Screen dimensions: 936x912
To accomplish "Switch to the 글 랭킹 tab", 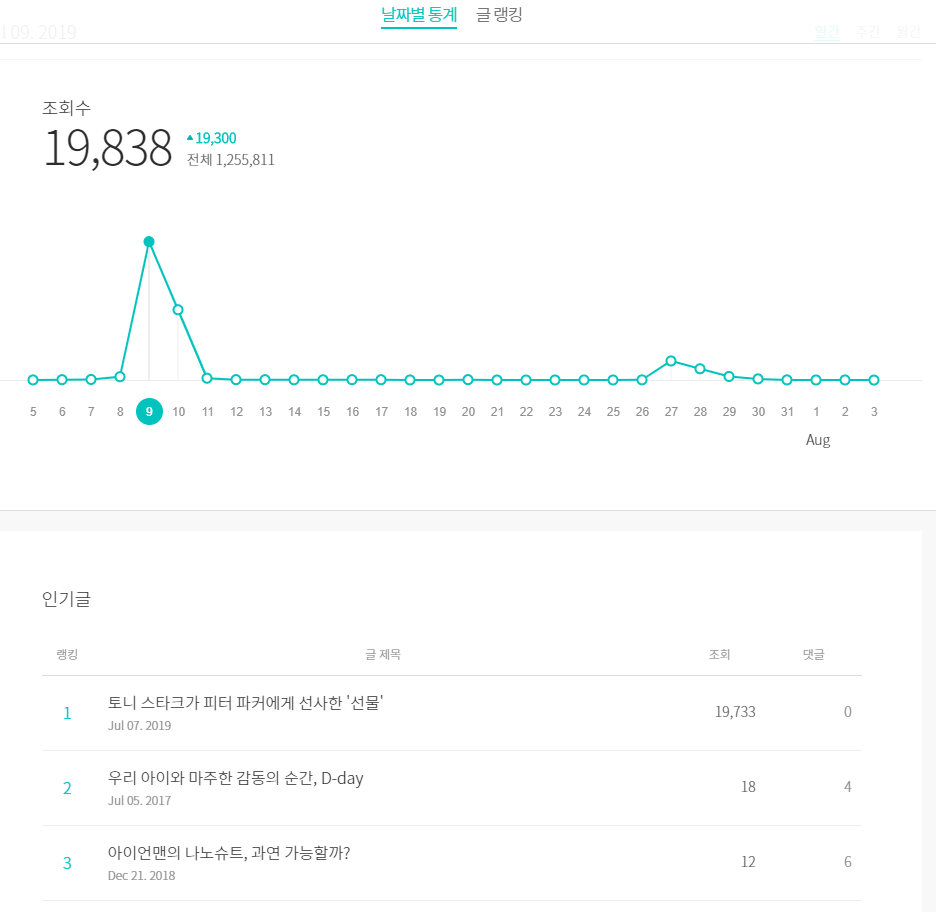I will (x=499, y=14).
